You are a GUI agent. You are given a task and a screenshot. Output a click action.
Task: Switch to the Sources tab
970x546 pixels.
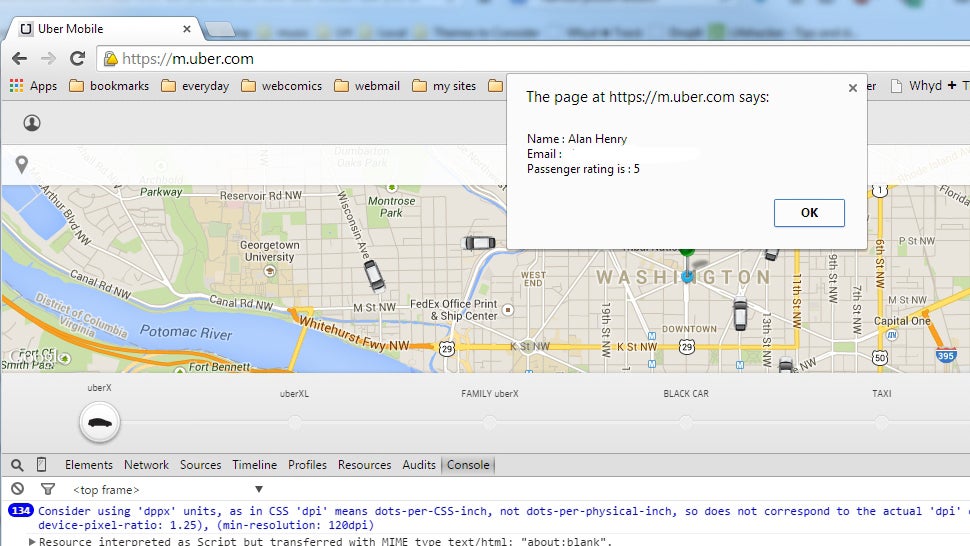pyautogui.click(x=200, y=465)
